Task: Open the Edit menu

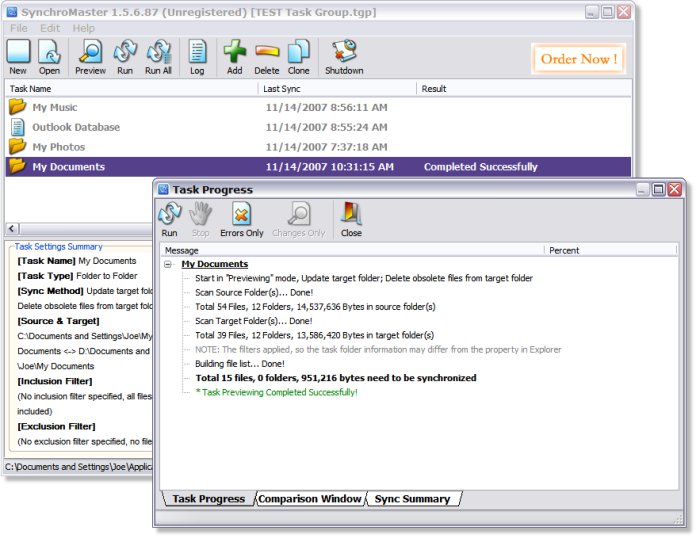Action: (50, 28)
